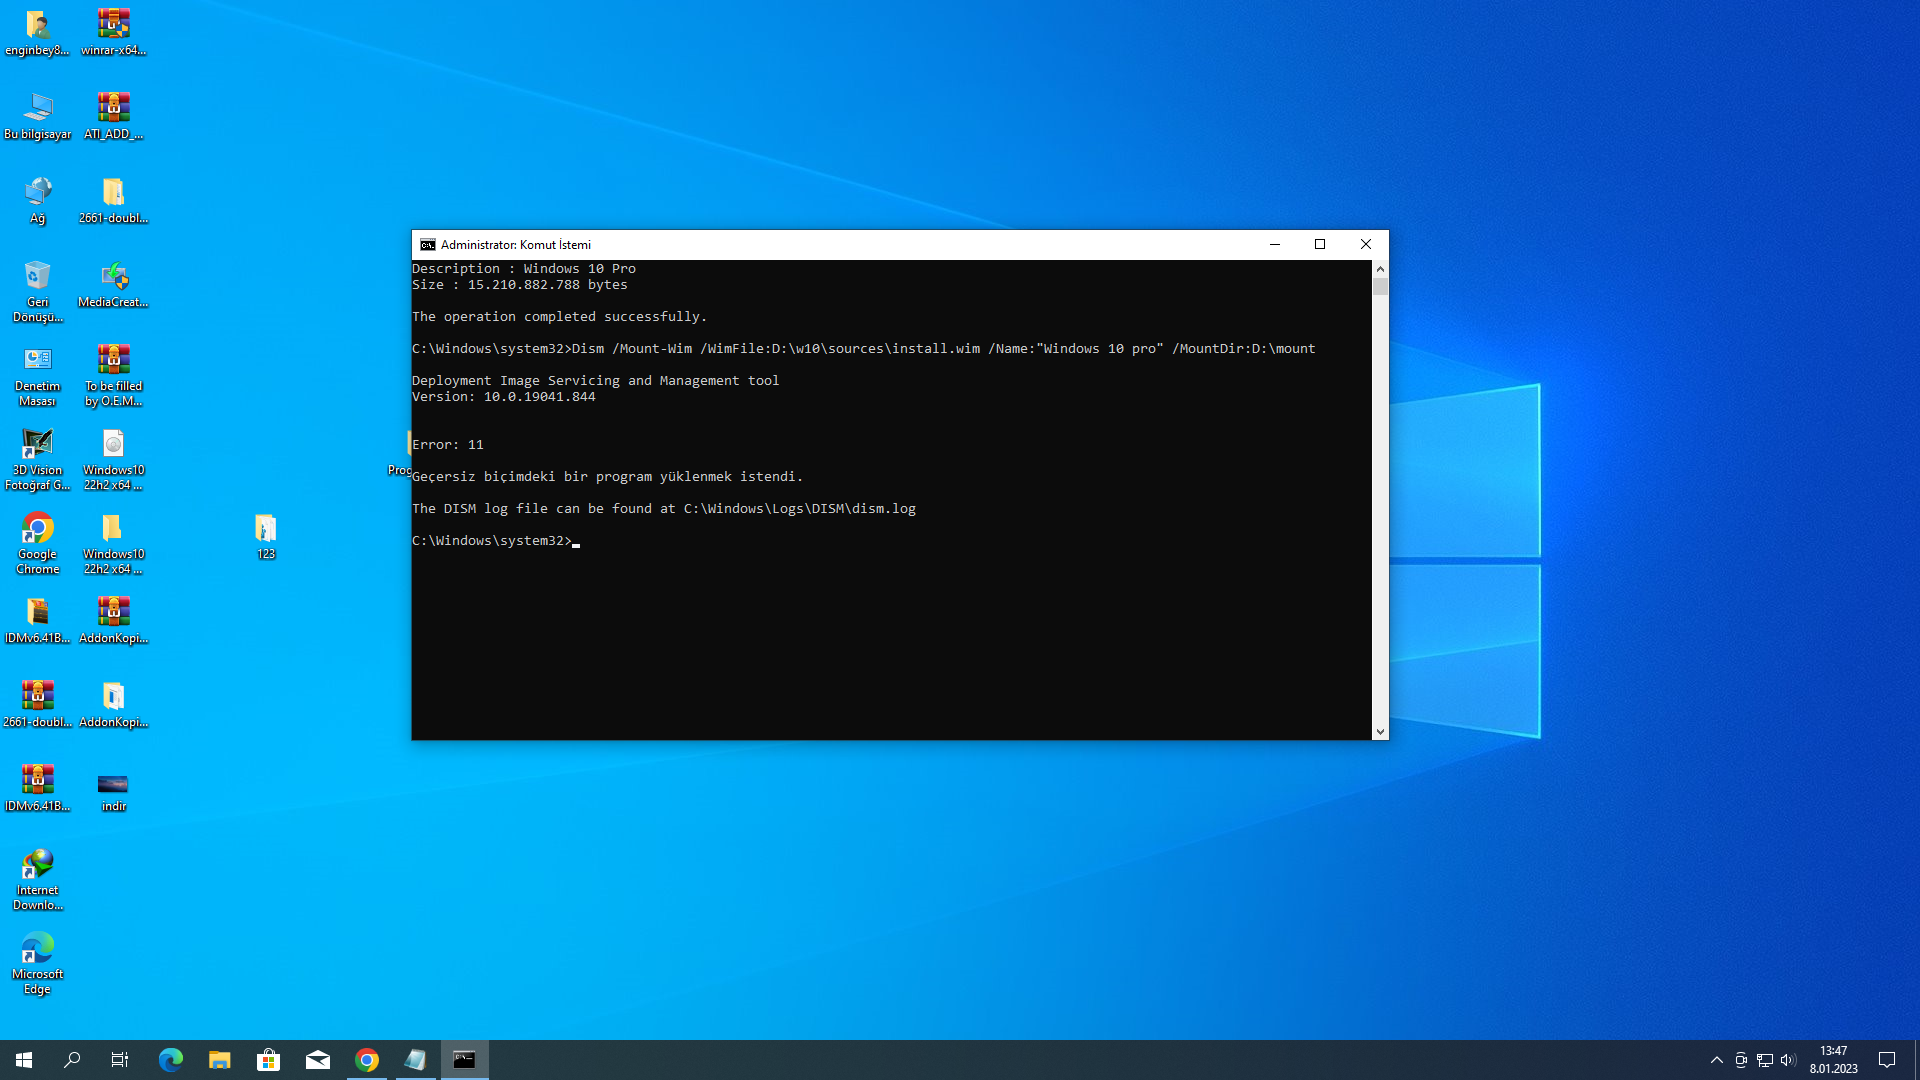Show hidden system tray icons

[1717, 1060]
